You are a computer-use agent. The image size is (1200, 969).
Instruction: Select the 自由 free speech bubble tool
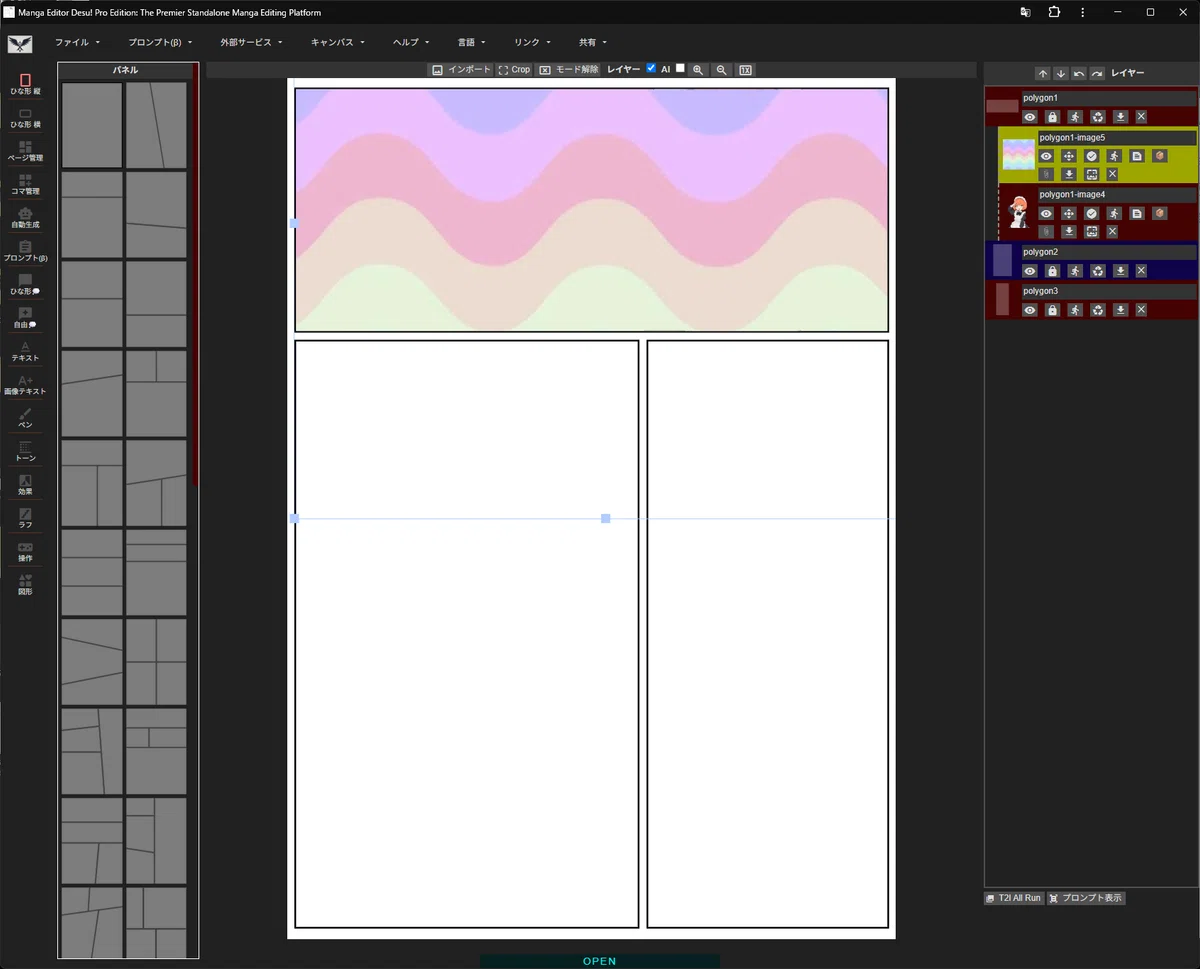(25, 318)
